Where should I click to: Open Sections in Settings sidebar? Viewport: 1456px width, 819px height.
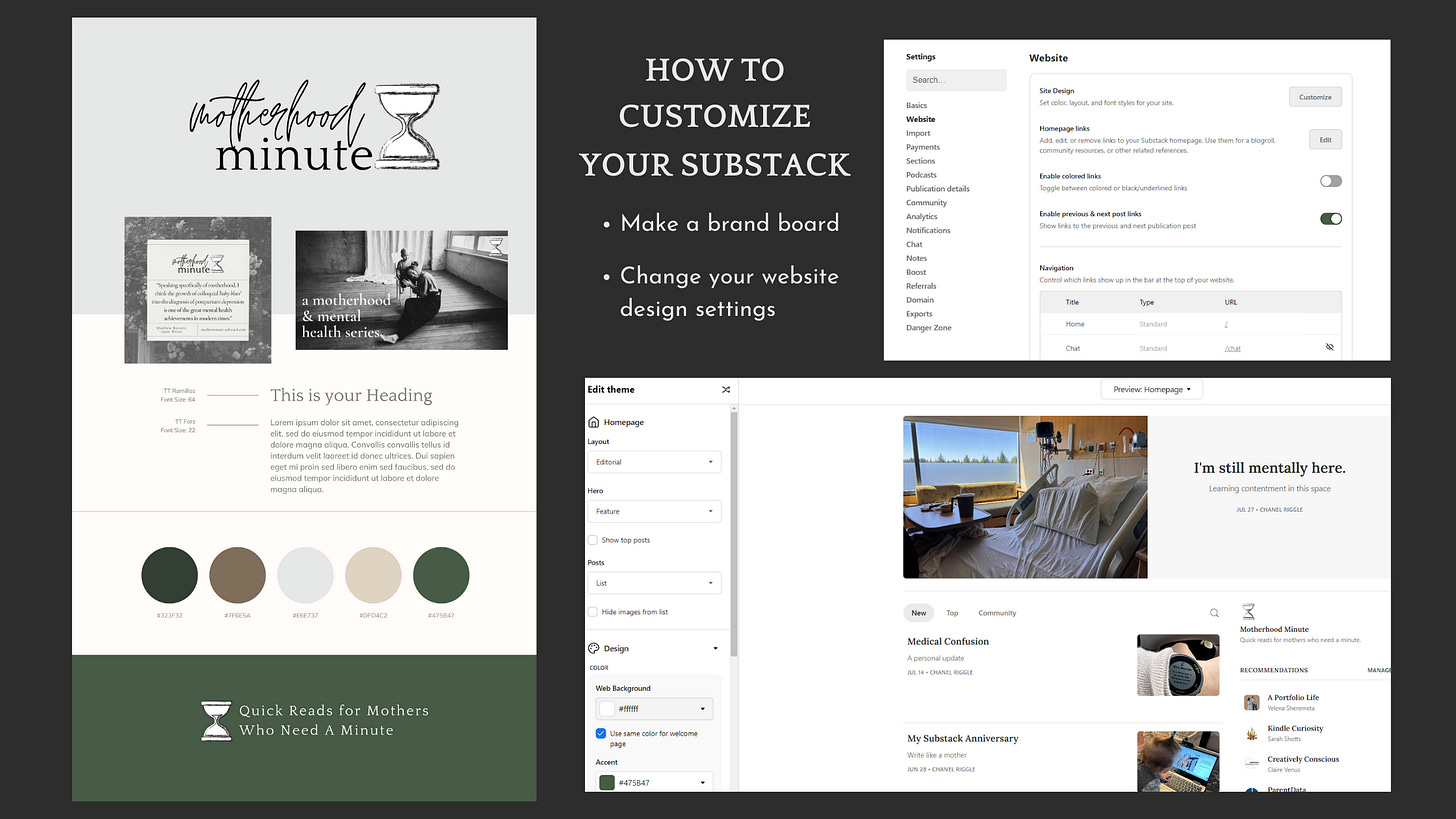click(x=921, y=161)
